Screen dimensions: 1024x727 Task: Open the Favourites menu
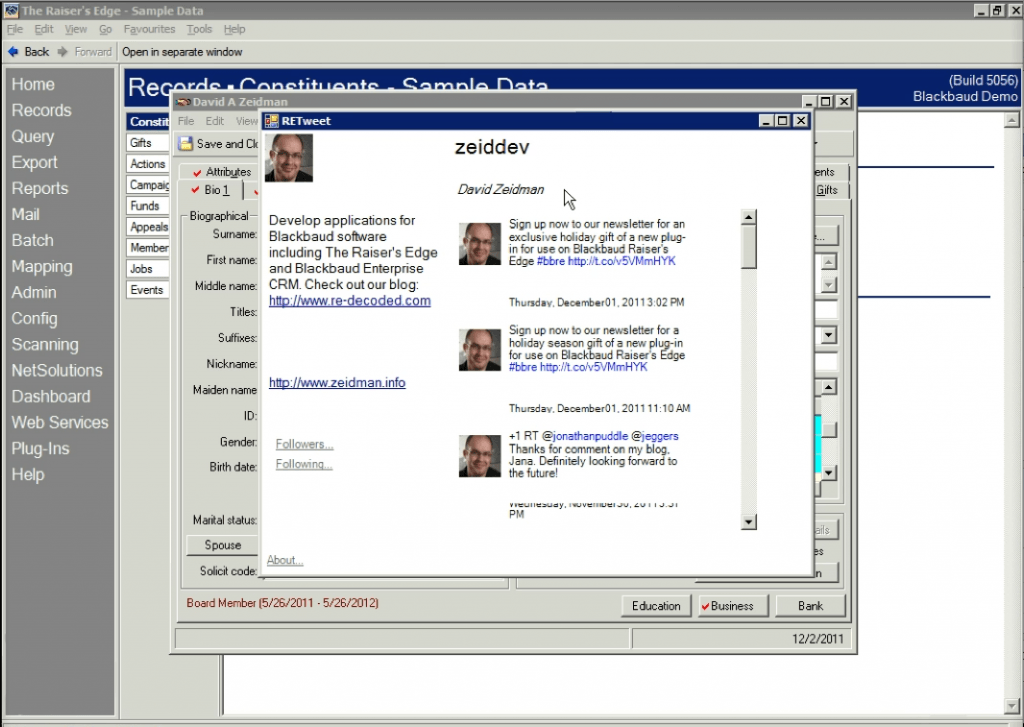pyautogui.click(x=150, y=29)
